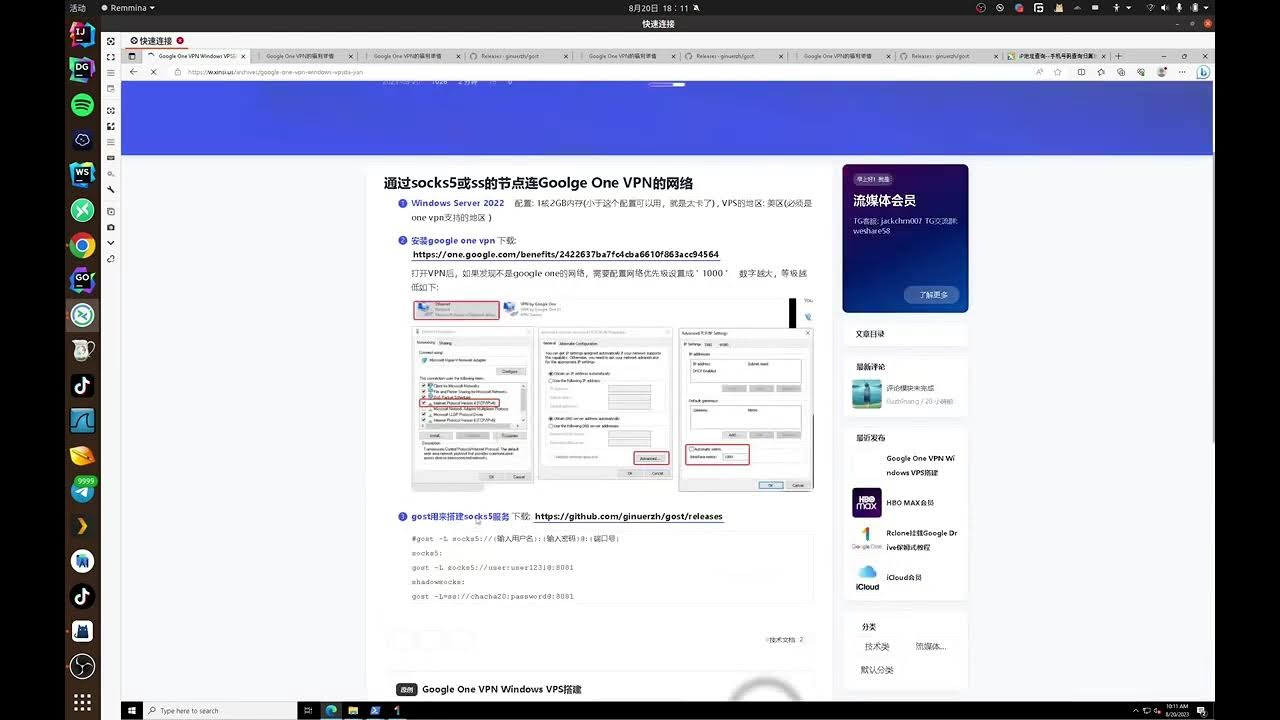Expand Remmina toolbar chevron down
The height and width of the screenshot is (720, 1280).
[110, 243]
